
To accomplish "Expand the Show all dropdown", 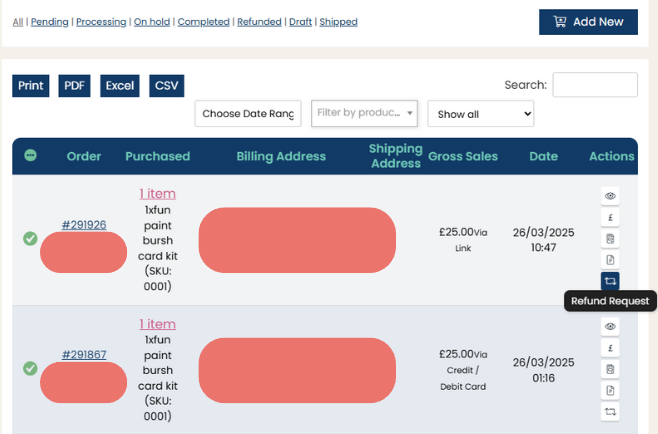I will (480, 114).
